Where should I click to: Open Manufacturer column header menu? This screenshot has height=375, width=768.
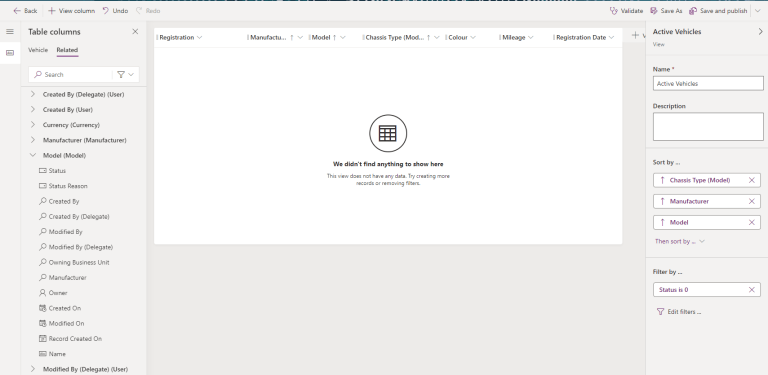point(300,38)
